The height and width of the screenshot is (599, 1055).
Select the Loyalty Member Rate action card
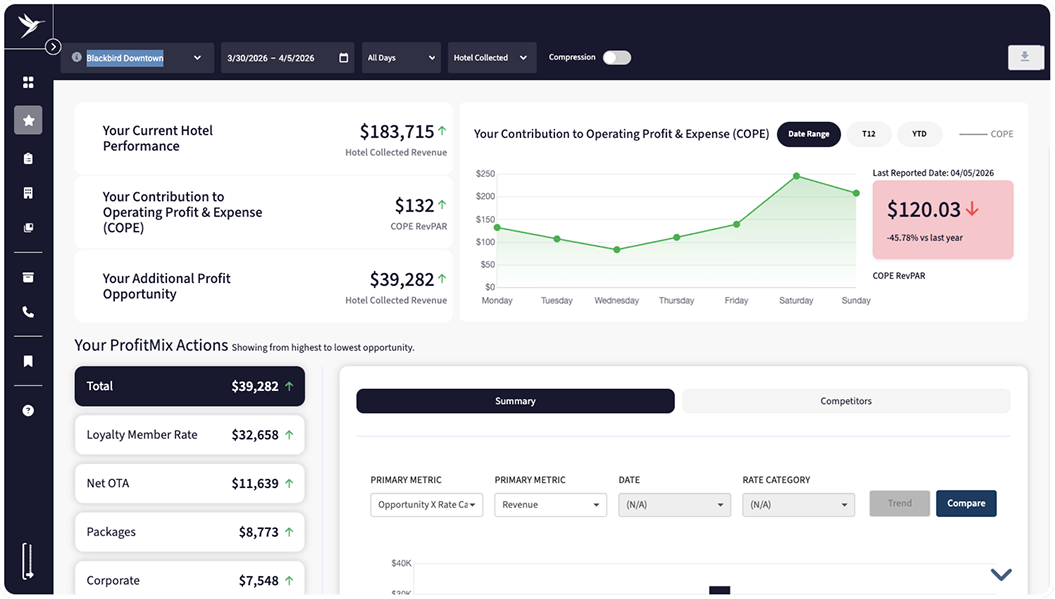(x=189, y=435)
